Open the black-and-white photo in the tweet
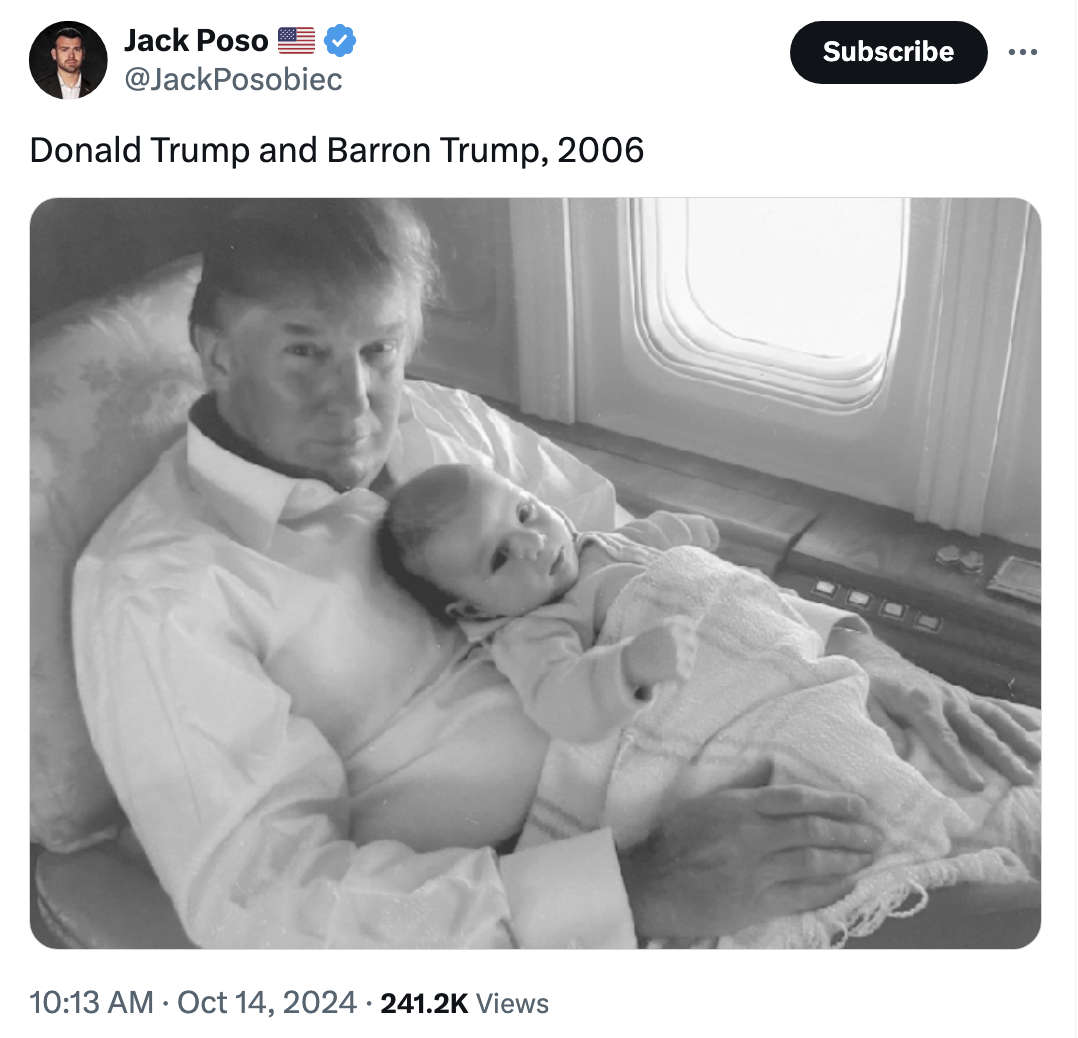This screenshot has height=1038, width=1078. [535, 573]
